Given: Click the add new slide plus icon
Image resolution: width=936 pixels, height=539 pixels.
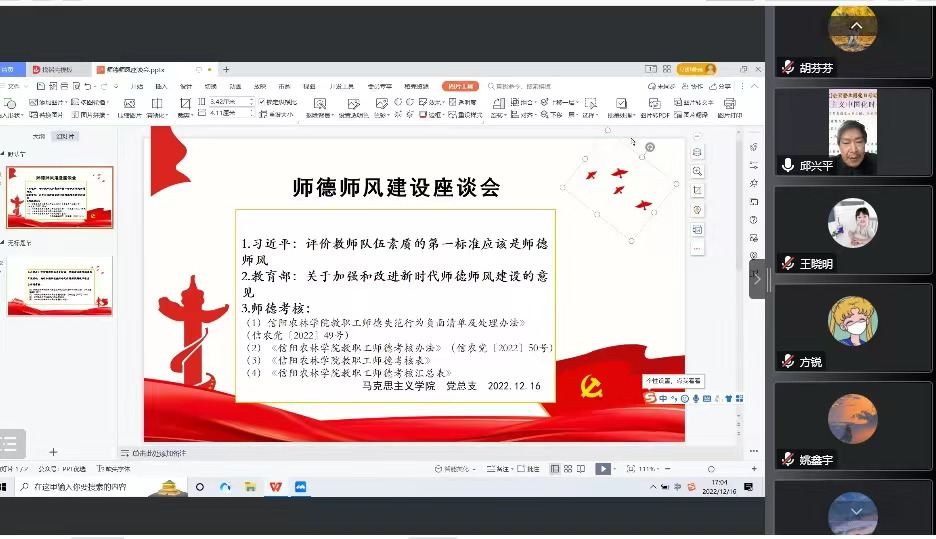Looking at the screenshot, I should point(53,452).
